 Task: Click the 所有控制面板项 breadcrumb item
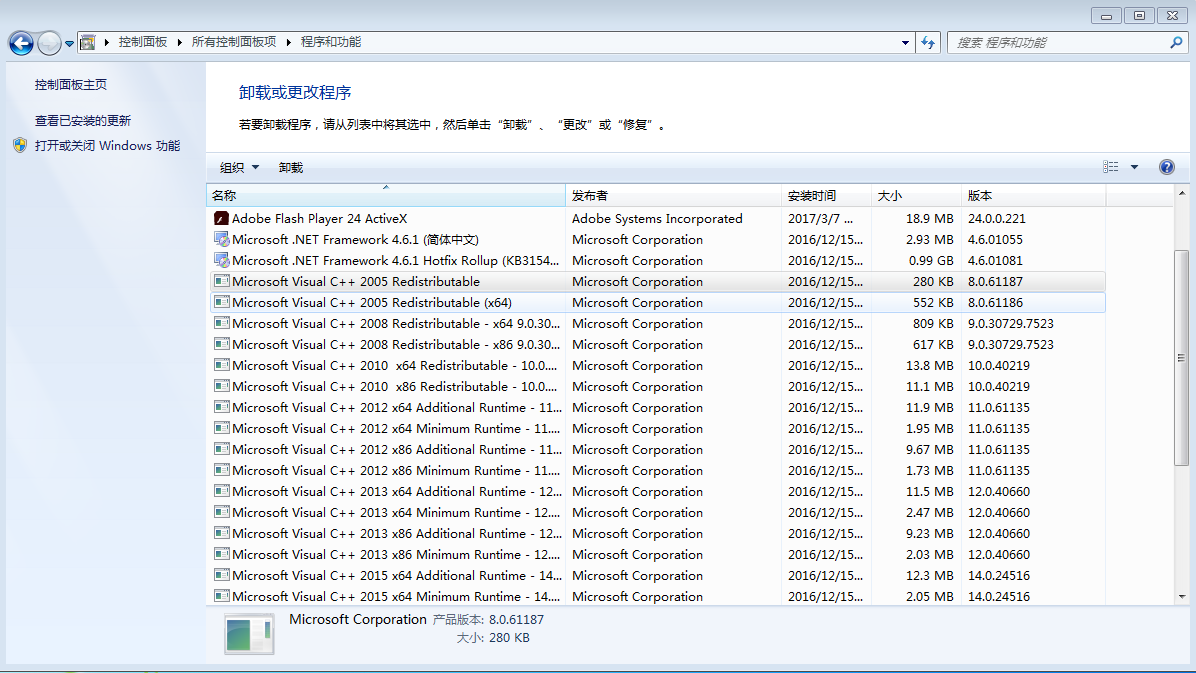coord(233,42)
